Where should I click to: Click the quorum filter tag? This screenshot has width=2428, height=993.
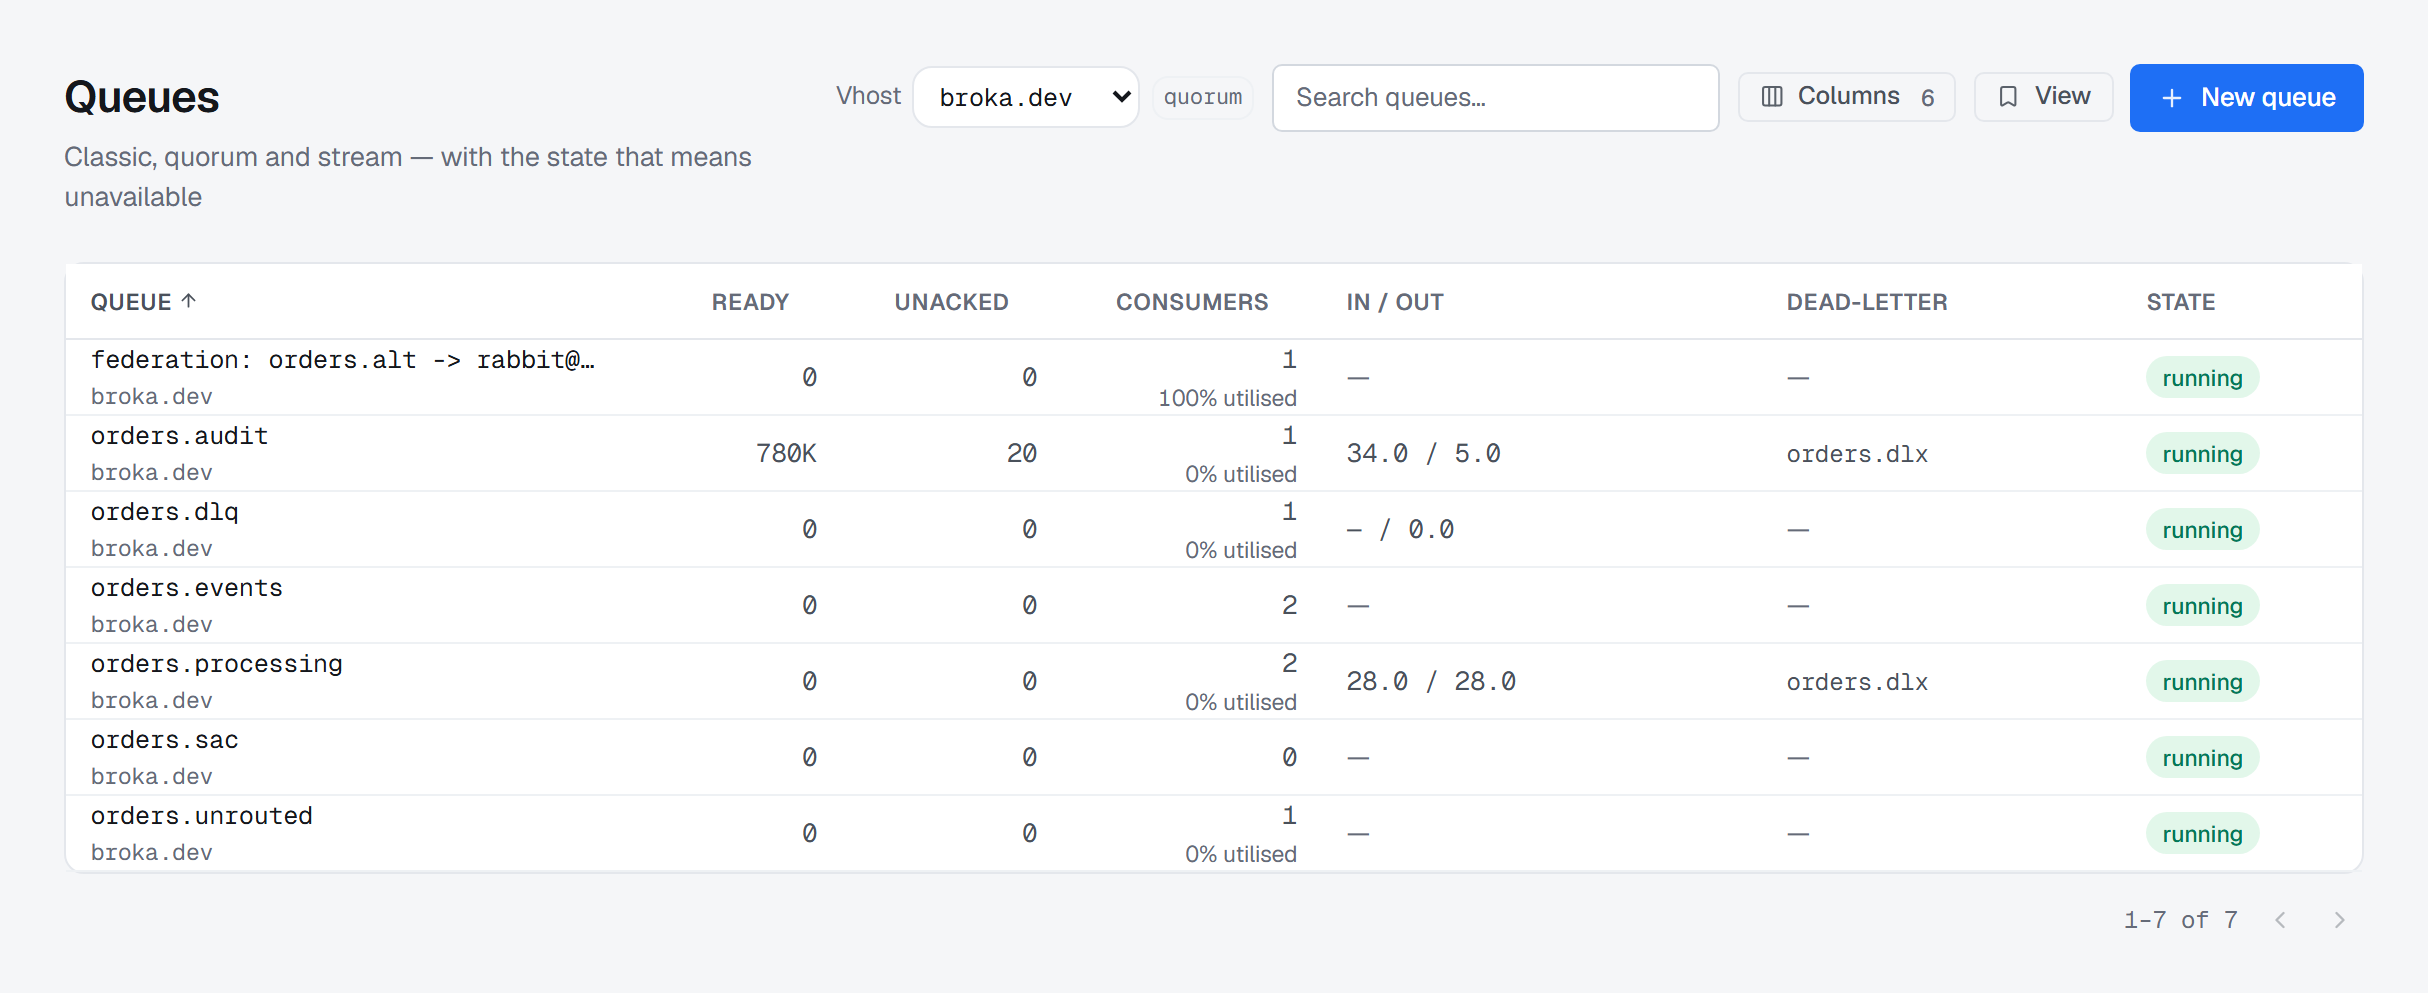[x=1203, y=97]
